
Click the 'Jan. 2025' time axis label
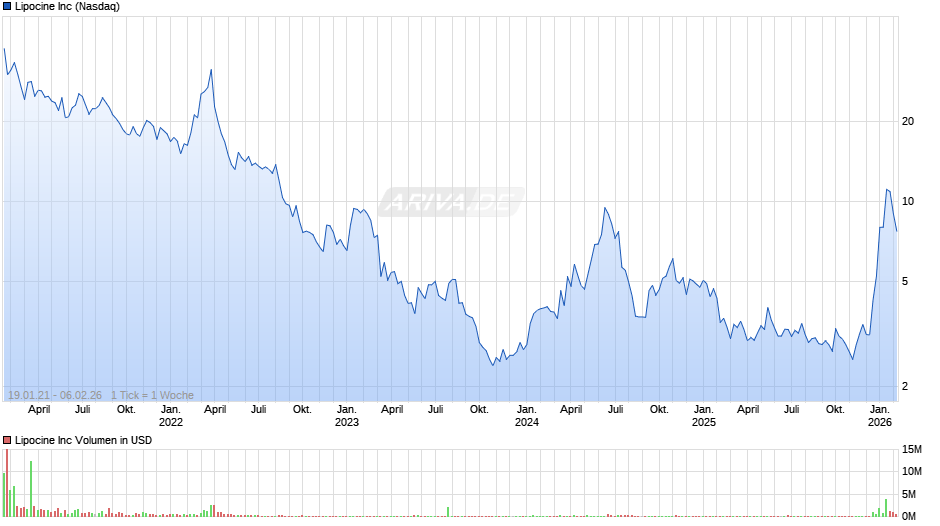(x=703, y=416)
